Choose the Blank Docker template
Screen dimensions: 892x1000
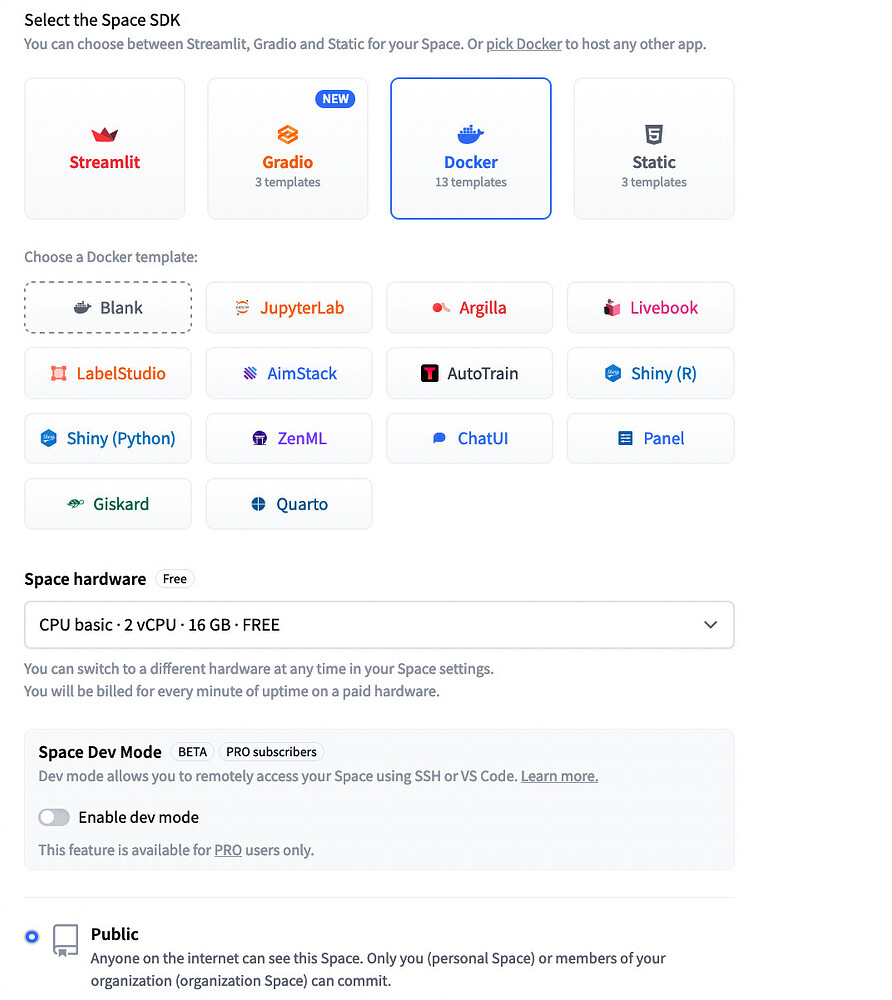coord(108,307)
